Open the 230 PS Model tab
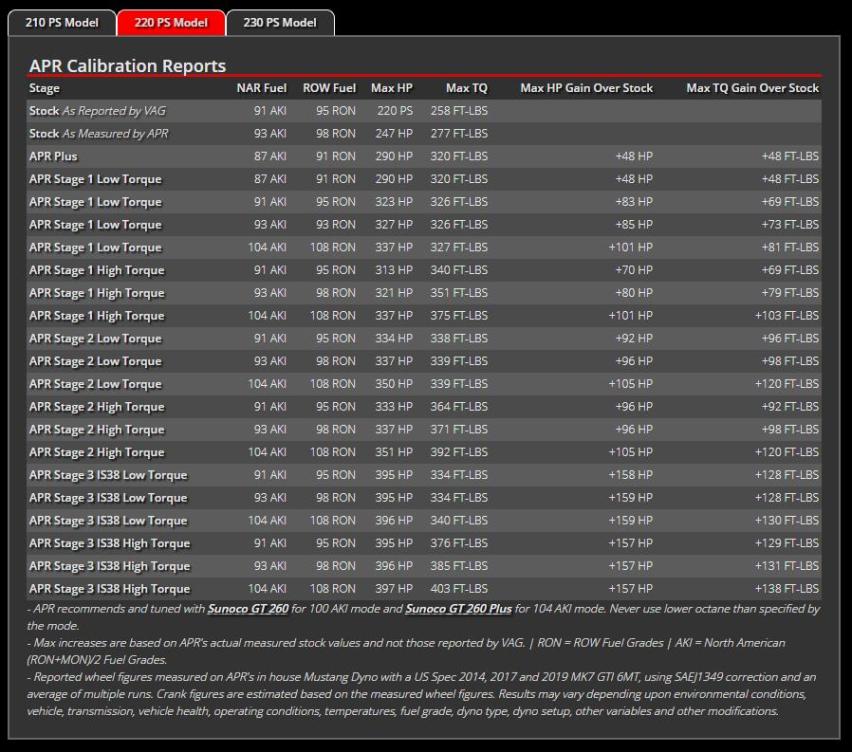Image resolution: width=852 pixels, height=752 pixels. (x=280, y=23)
